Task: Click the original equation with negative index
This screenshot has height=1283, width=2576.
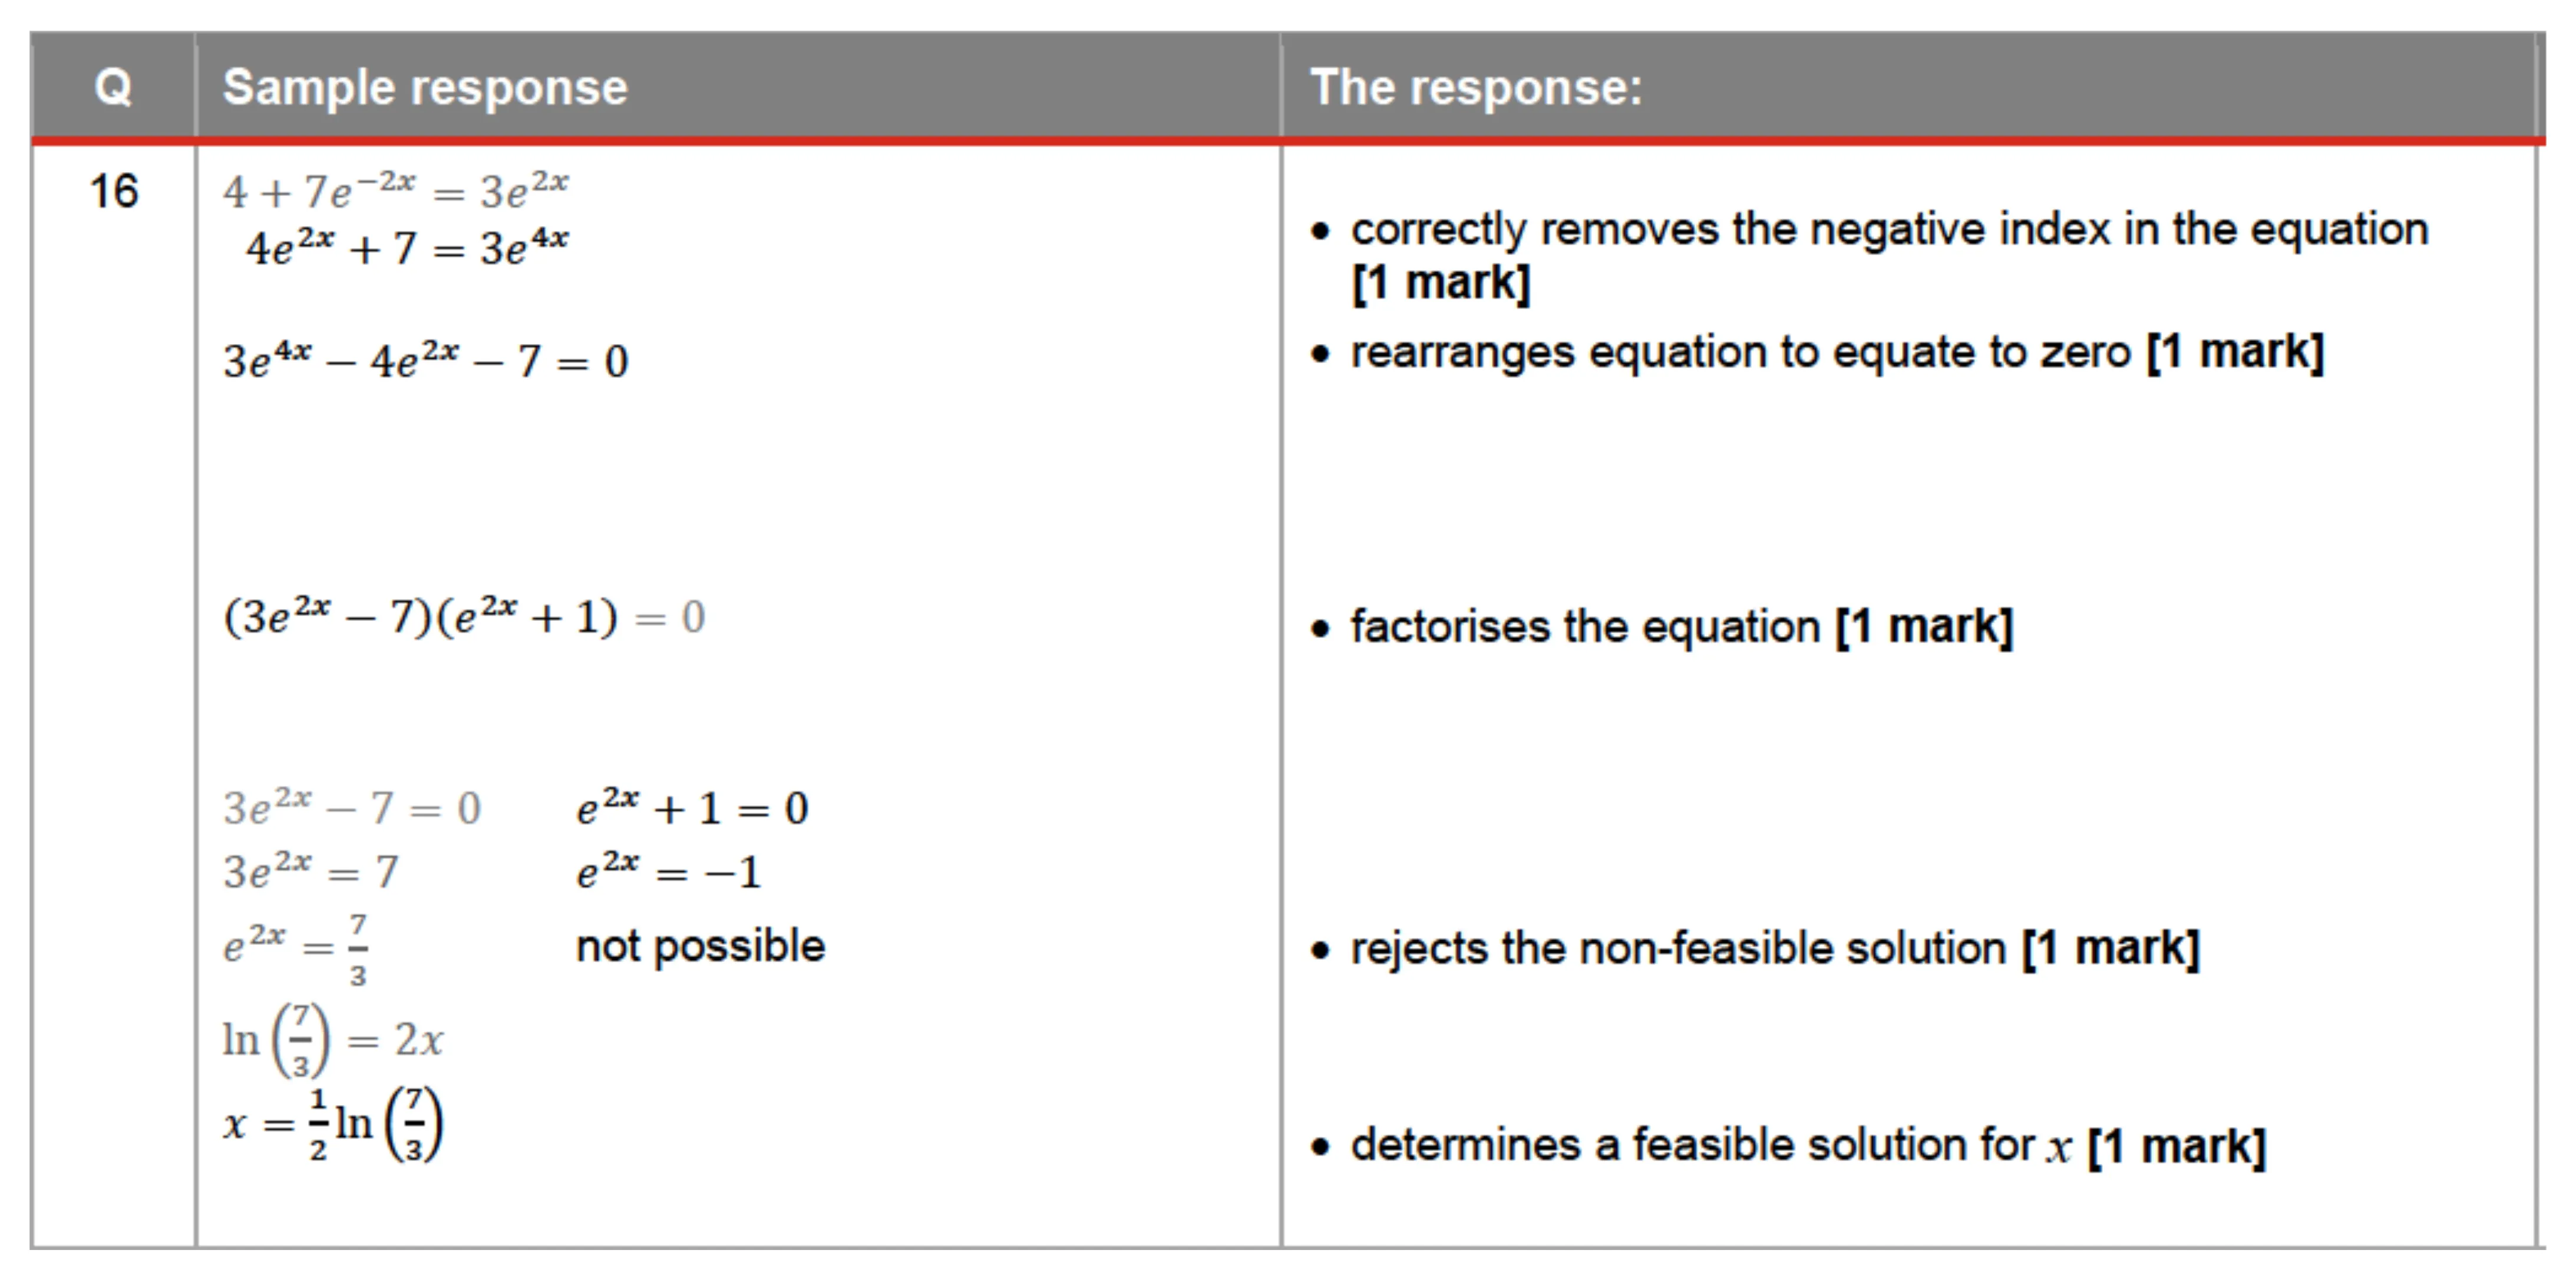Action: pyautogui.click(x=396, y=189)
